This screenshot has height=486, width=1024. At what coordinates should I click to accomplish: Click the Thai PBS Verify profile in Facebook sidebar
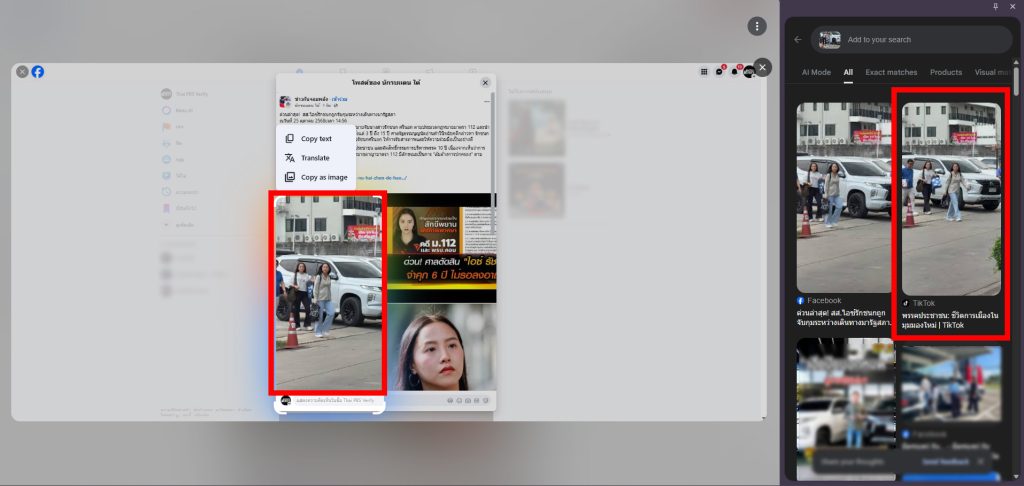tap(184, 94)
